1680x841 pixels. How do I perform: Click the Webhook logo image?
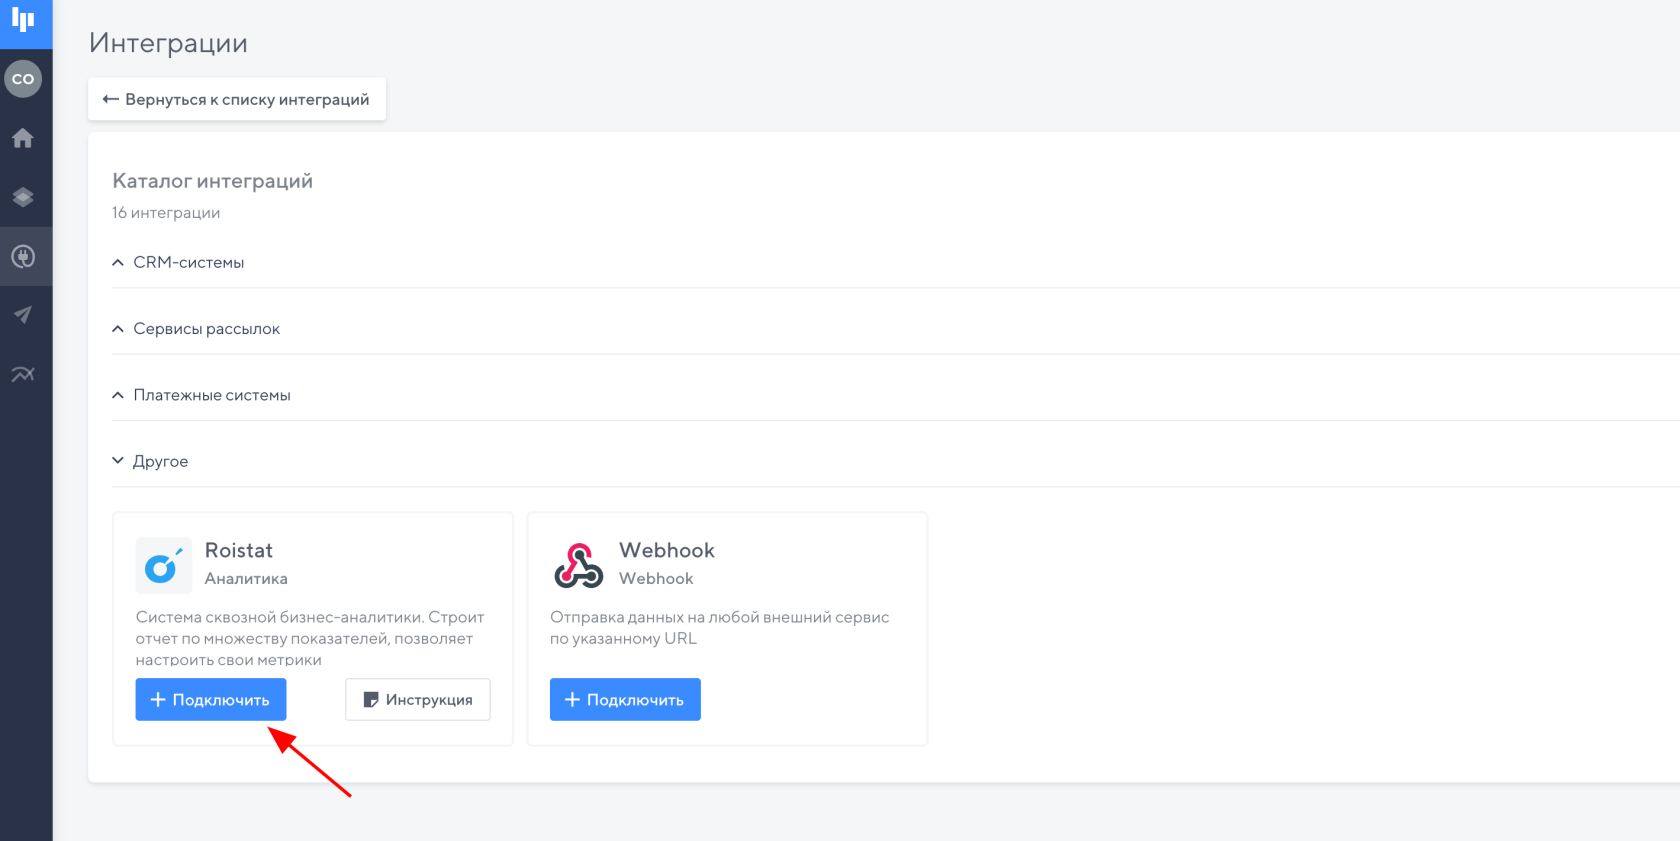point(578,565)
